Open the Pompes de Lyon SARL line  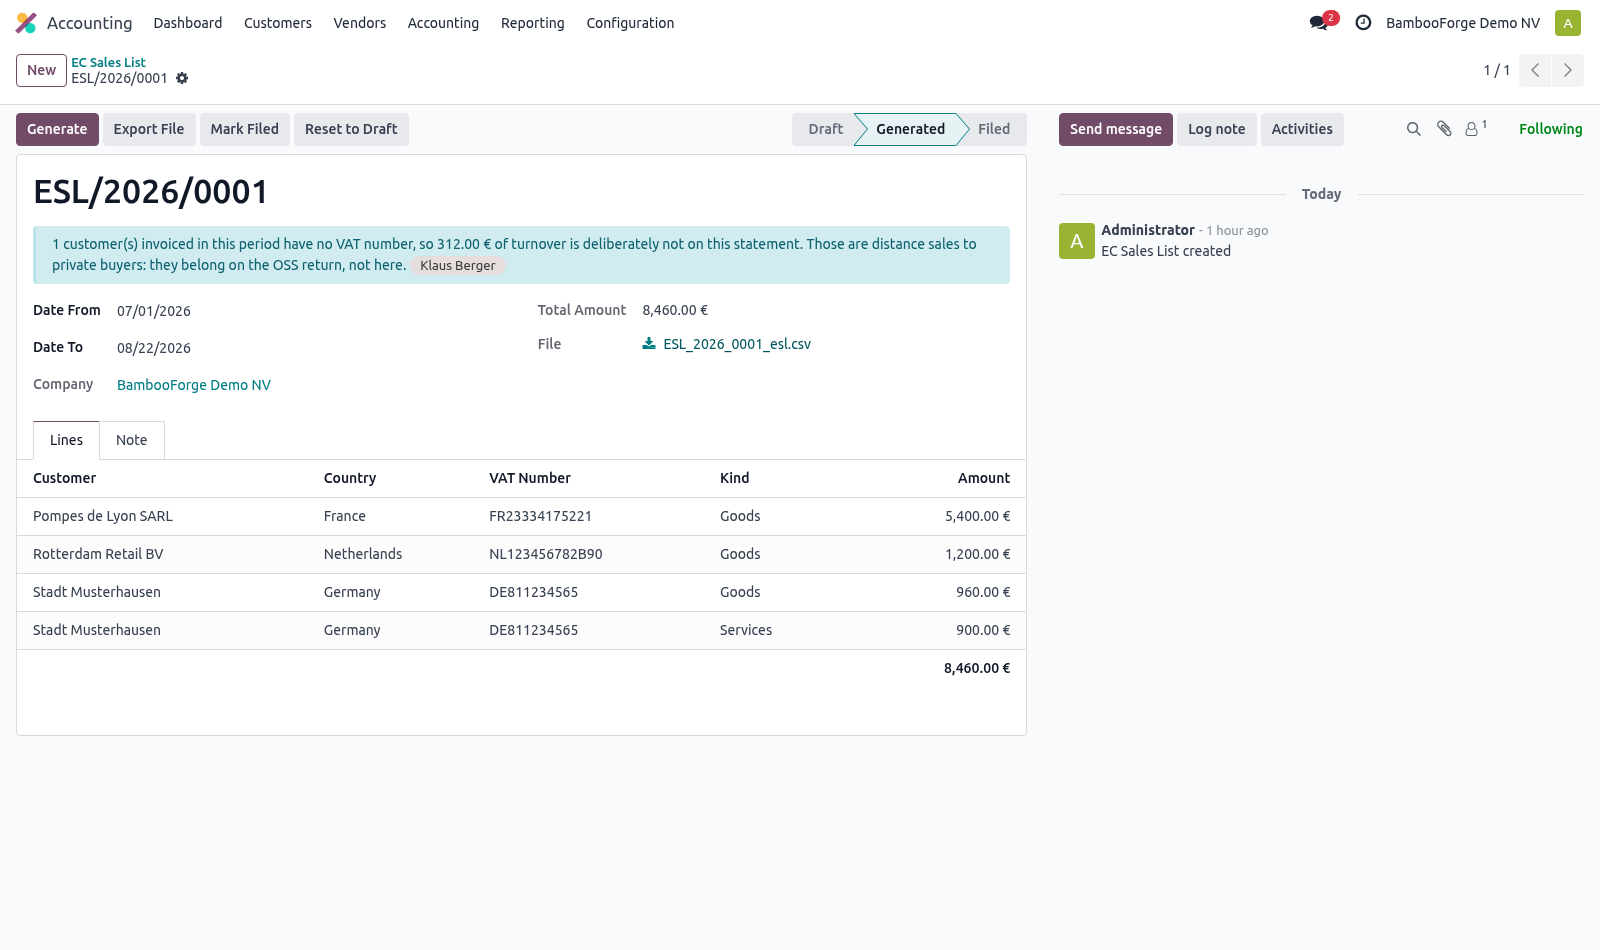521,516
